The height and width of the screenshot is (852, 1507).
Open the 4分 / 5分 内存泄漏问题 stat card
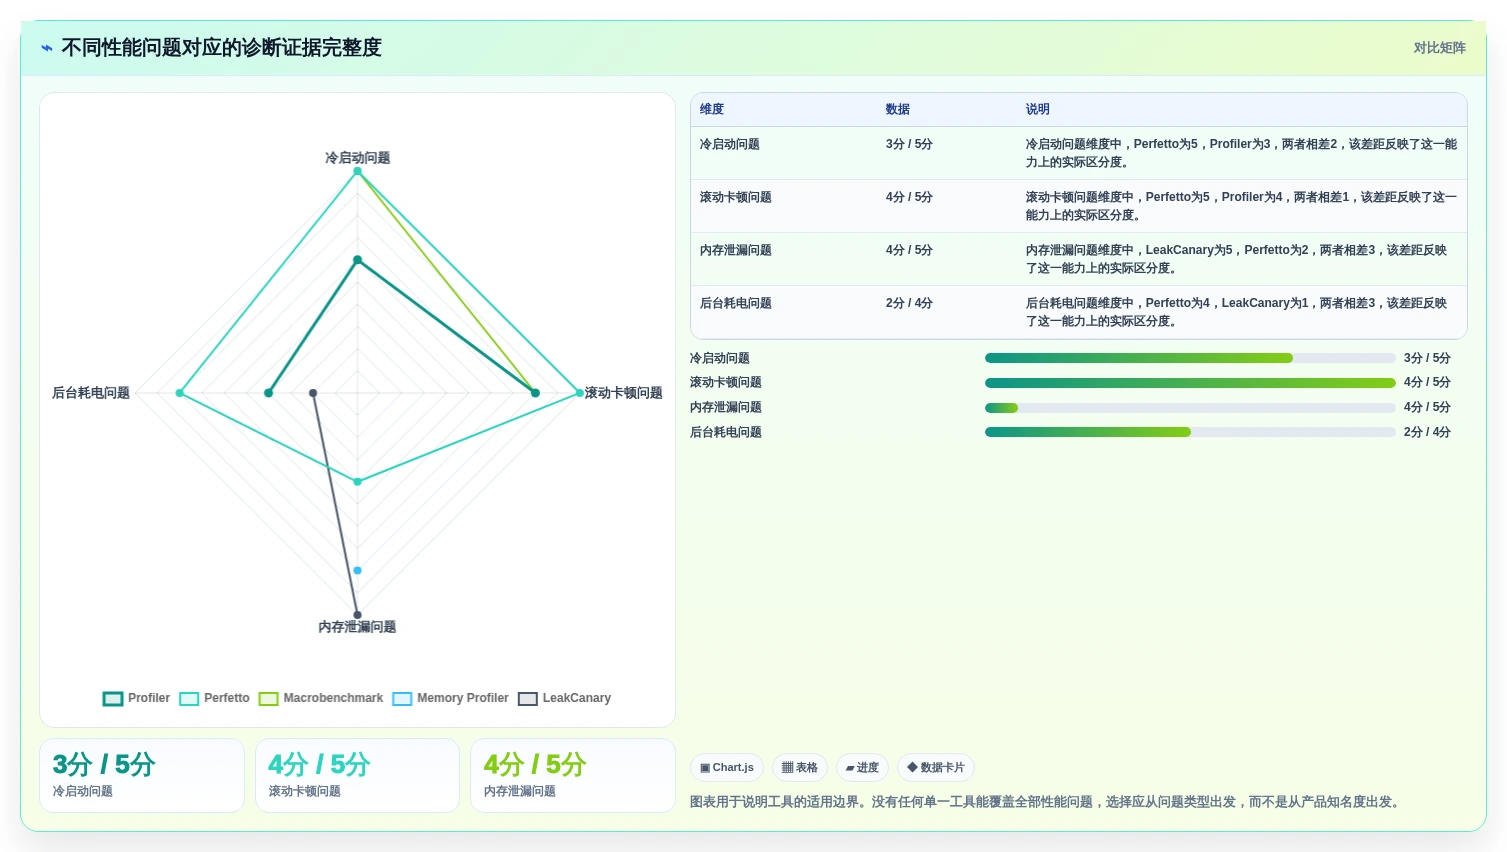pos(573,775)
